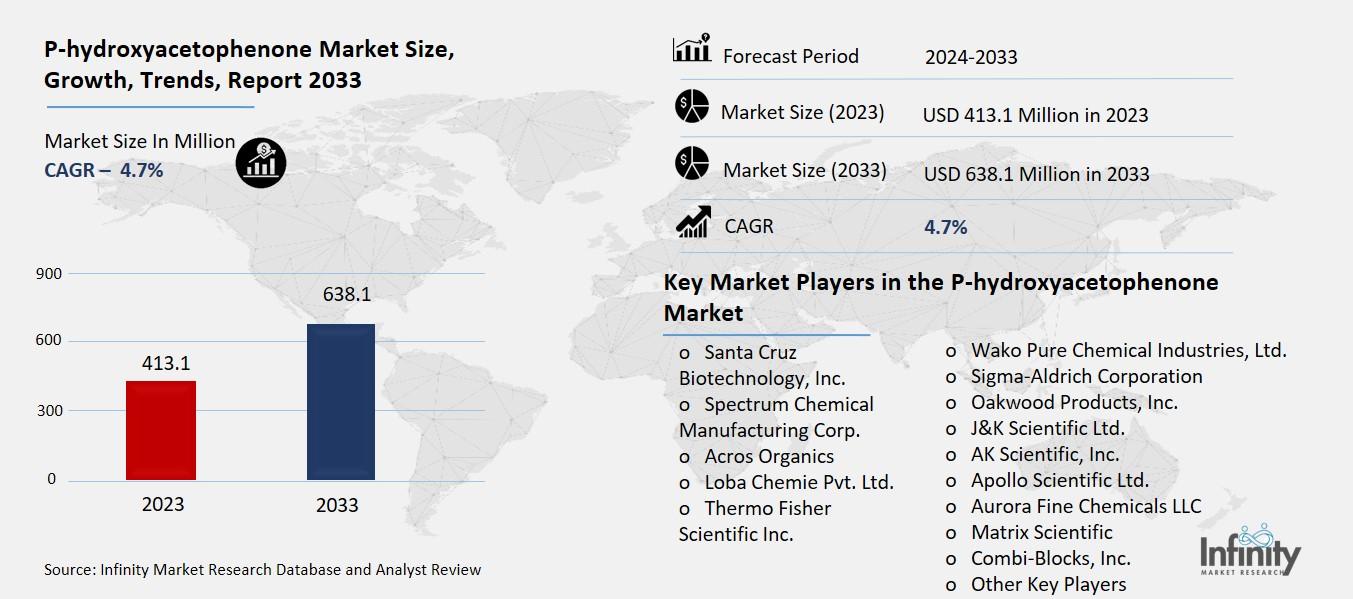1353x599 pixels.
Task: Click the Market Size (2033) pie icon
Action: click(691, 163)
